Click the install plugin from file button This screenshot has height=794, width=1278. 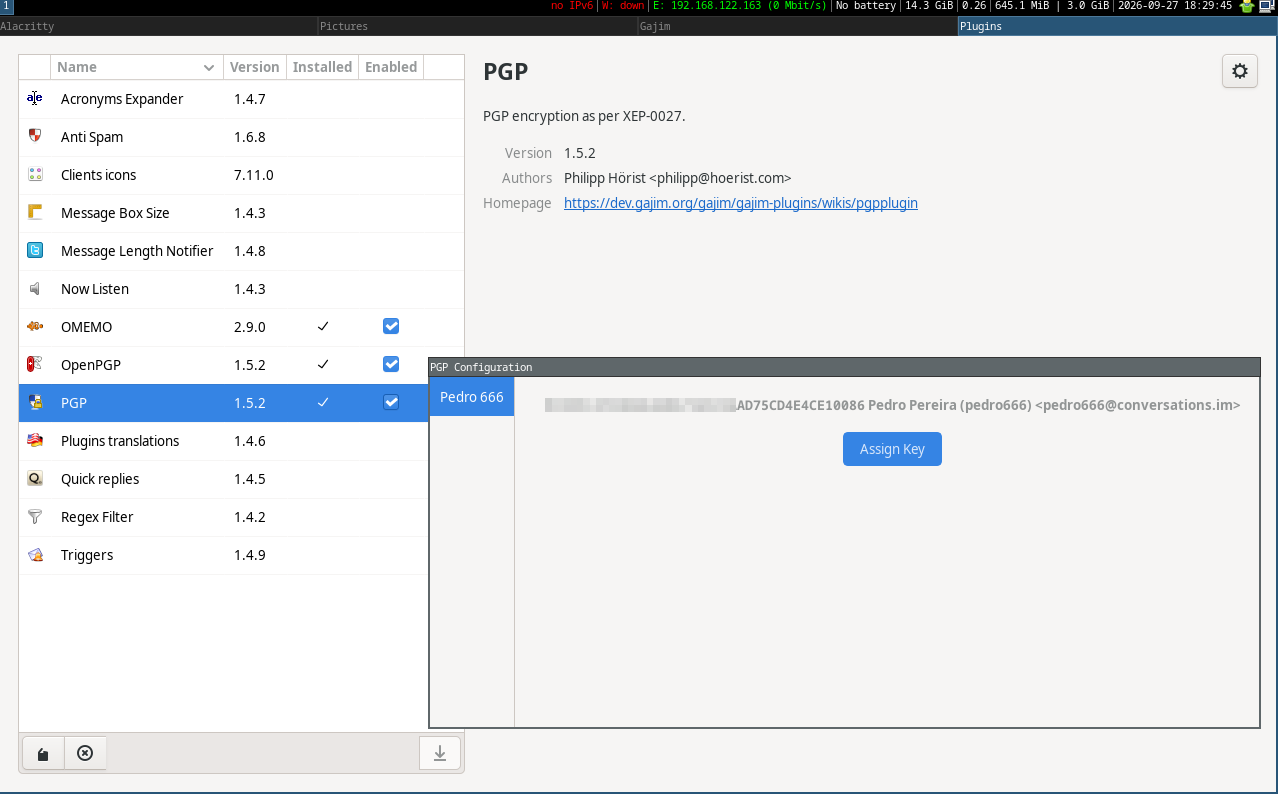tap(43, 753)
